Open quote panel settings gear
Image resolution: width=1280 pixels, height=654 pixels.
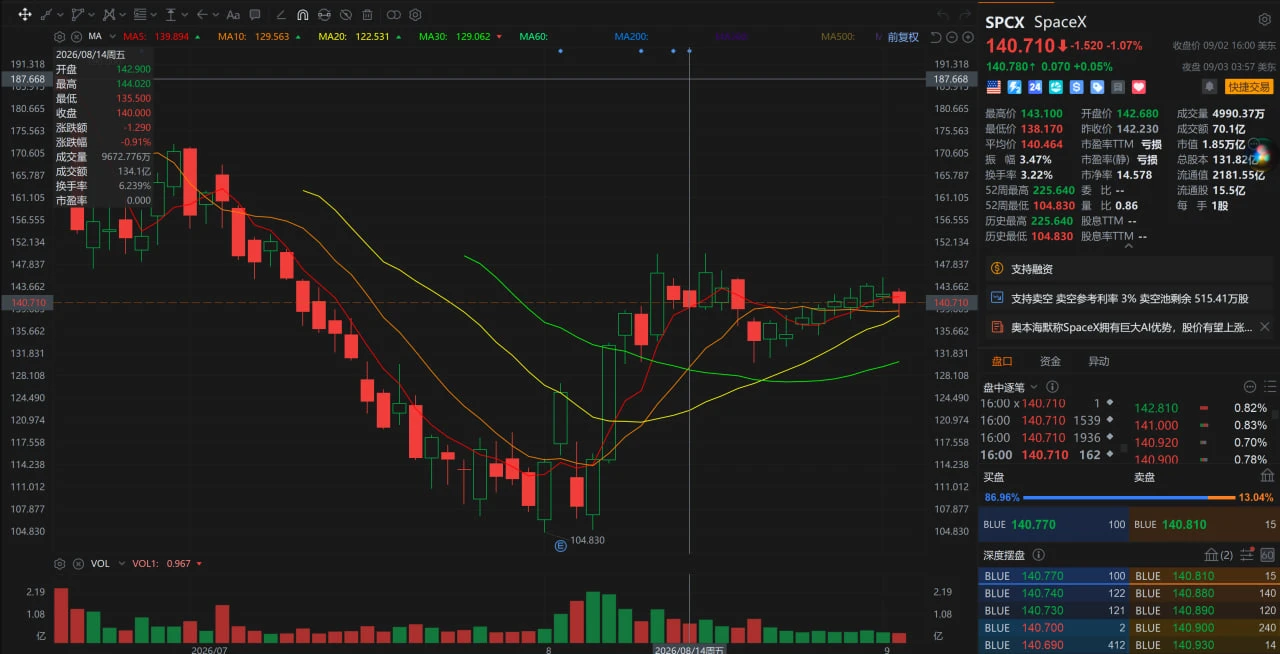coord(1265,19)
